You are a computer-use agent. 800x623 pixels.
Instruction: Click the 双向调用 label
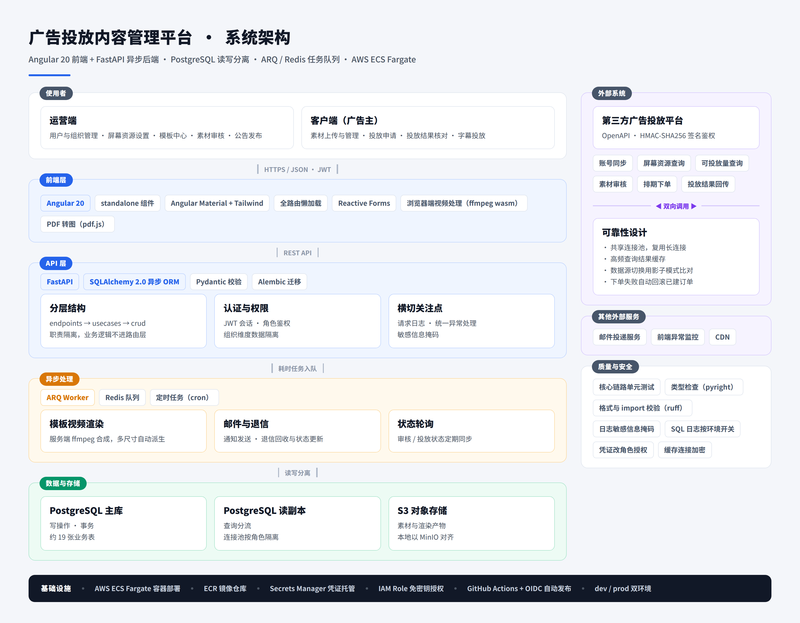pyautogui.click(x=676, y=206)
